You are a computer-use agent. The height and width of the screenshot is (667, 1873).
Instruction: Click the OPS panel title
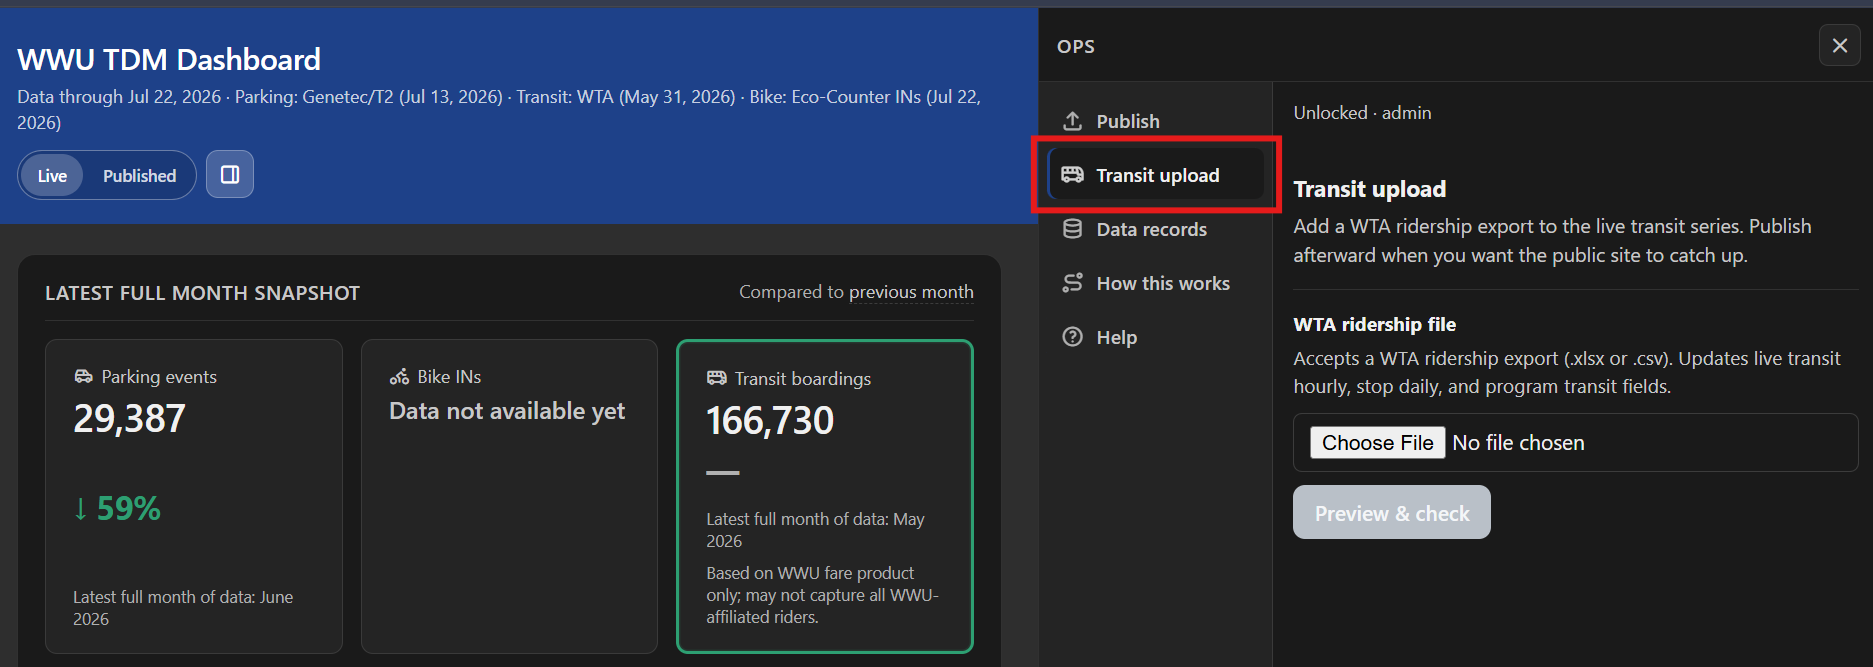pos(1076,46)
